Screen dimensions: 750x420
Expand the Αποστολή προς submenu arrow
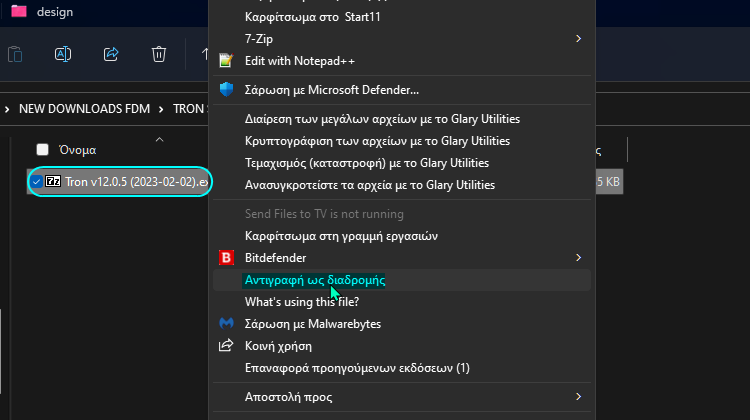578,397
